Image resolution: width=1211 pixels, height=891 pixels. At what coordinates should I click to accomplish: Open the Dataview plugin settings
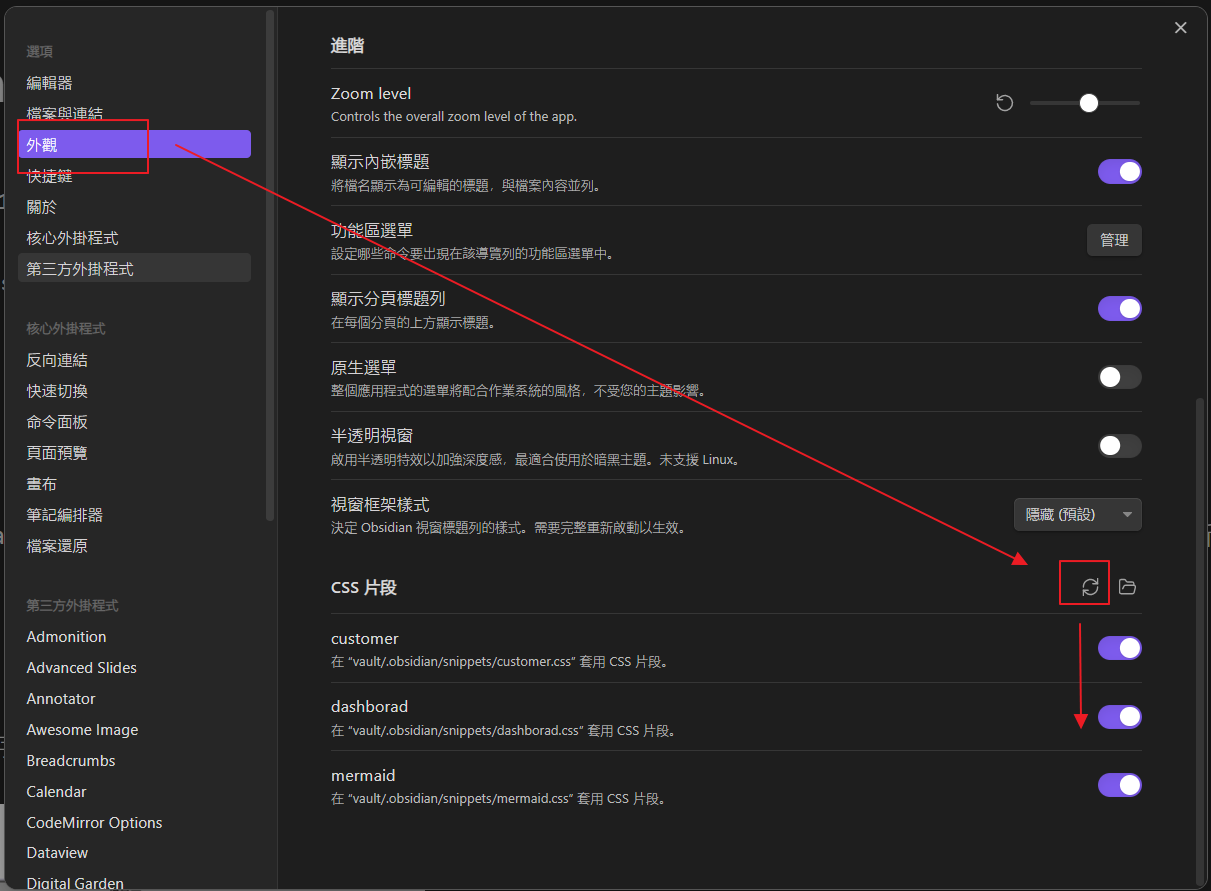pos(57,853)
